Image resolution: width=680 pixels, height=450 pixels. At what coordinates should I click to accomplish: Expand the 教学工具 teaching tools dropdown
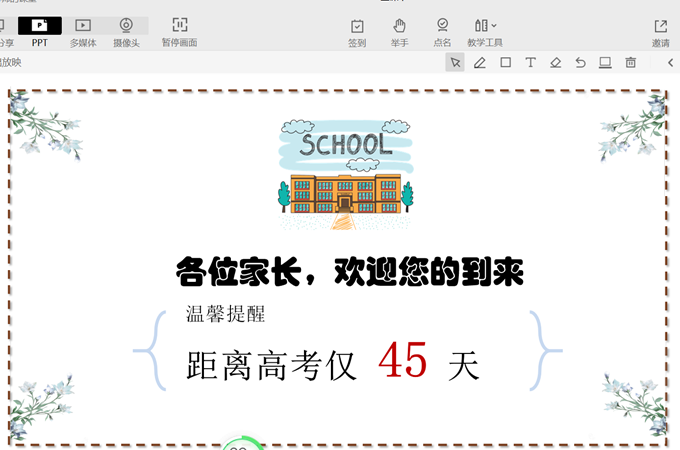point(486,32)
